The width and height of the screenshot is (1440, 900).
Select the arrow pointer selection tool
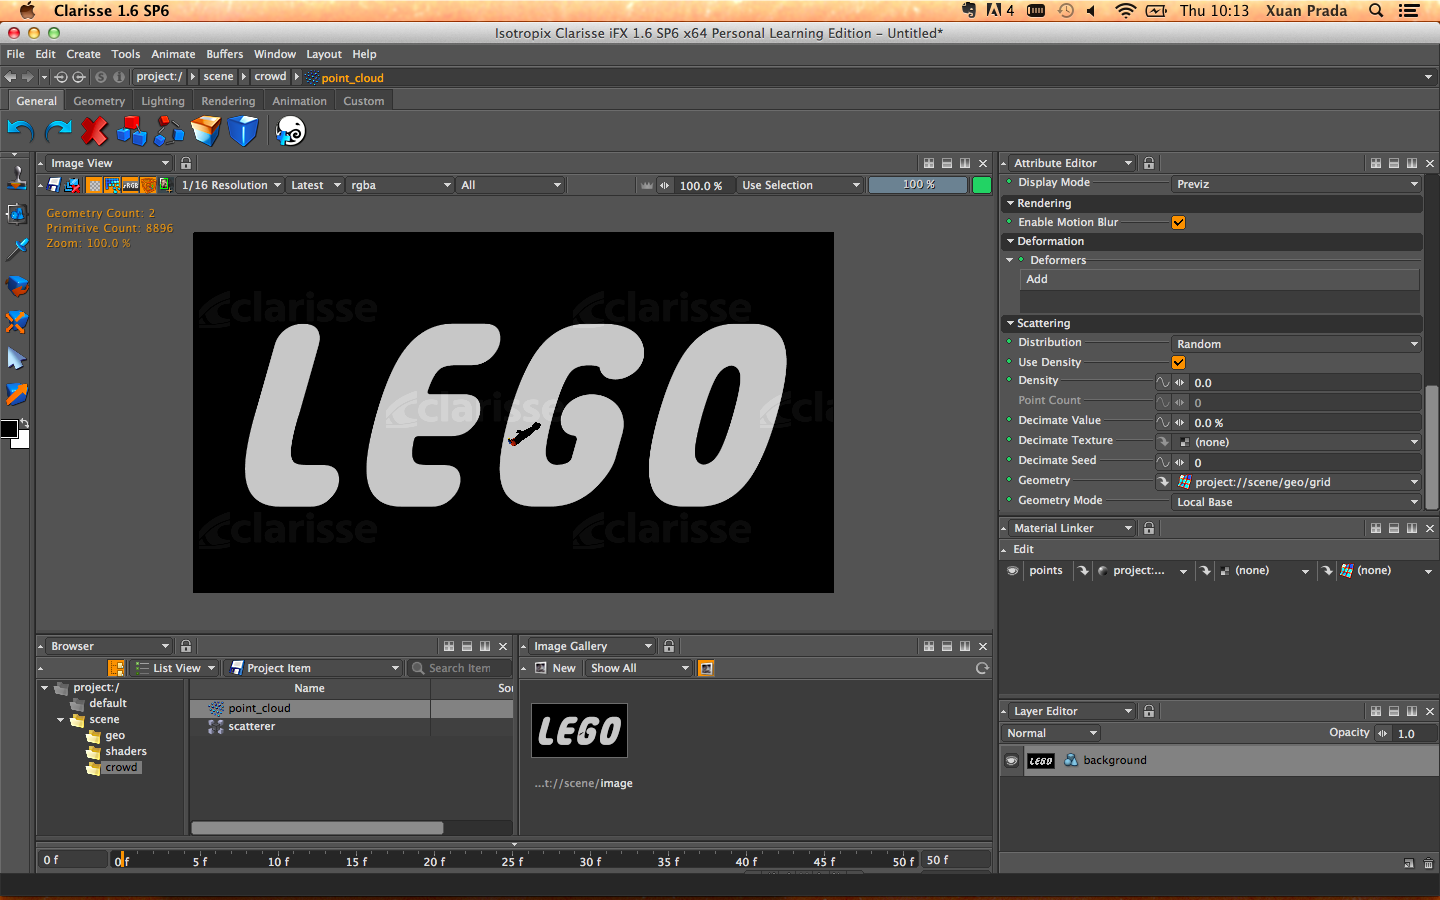(x=17, y=358)
